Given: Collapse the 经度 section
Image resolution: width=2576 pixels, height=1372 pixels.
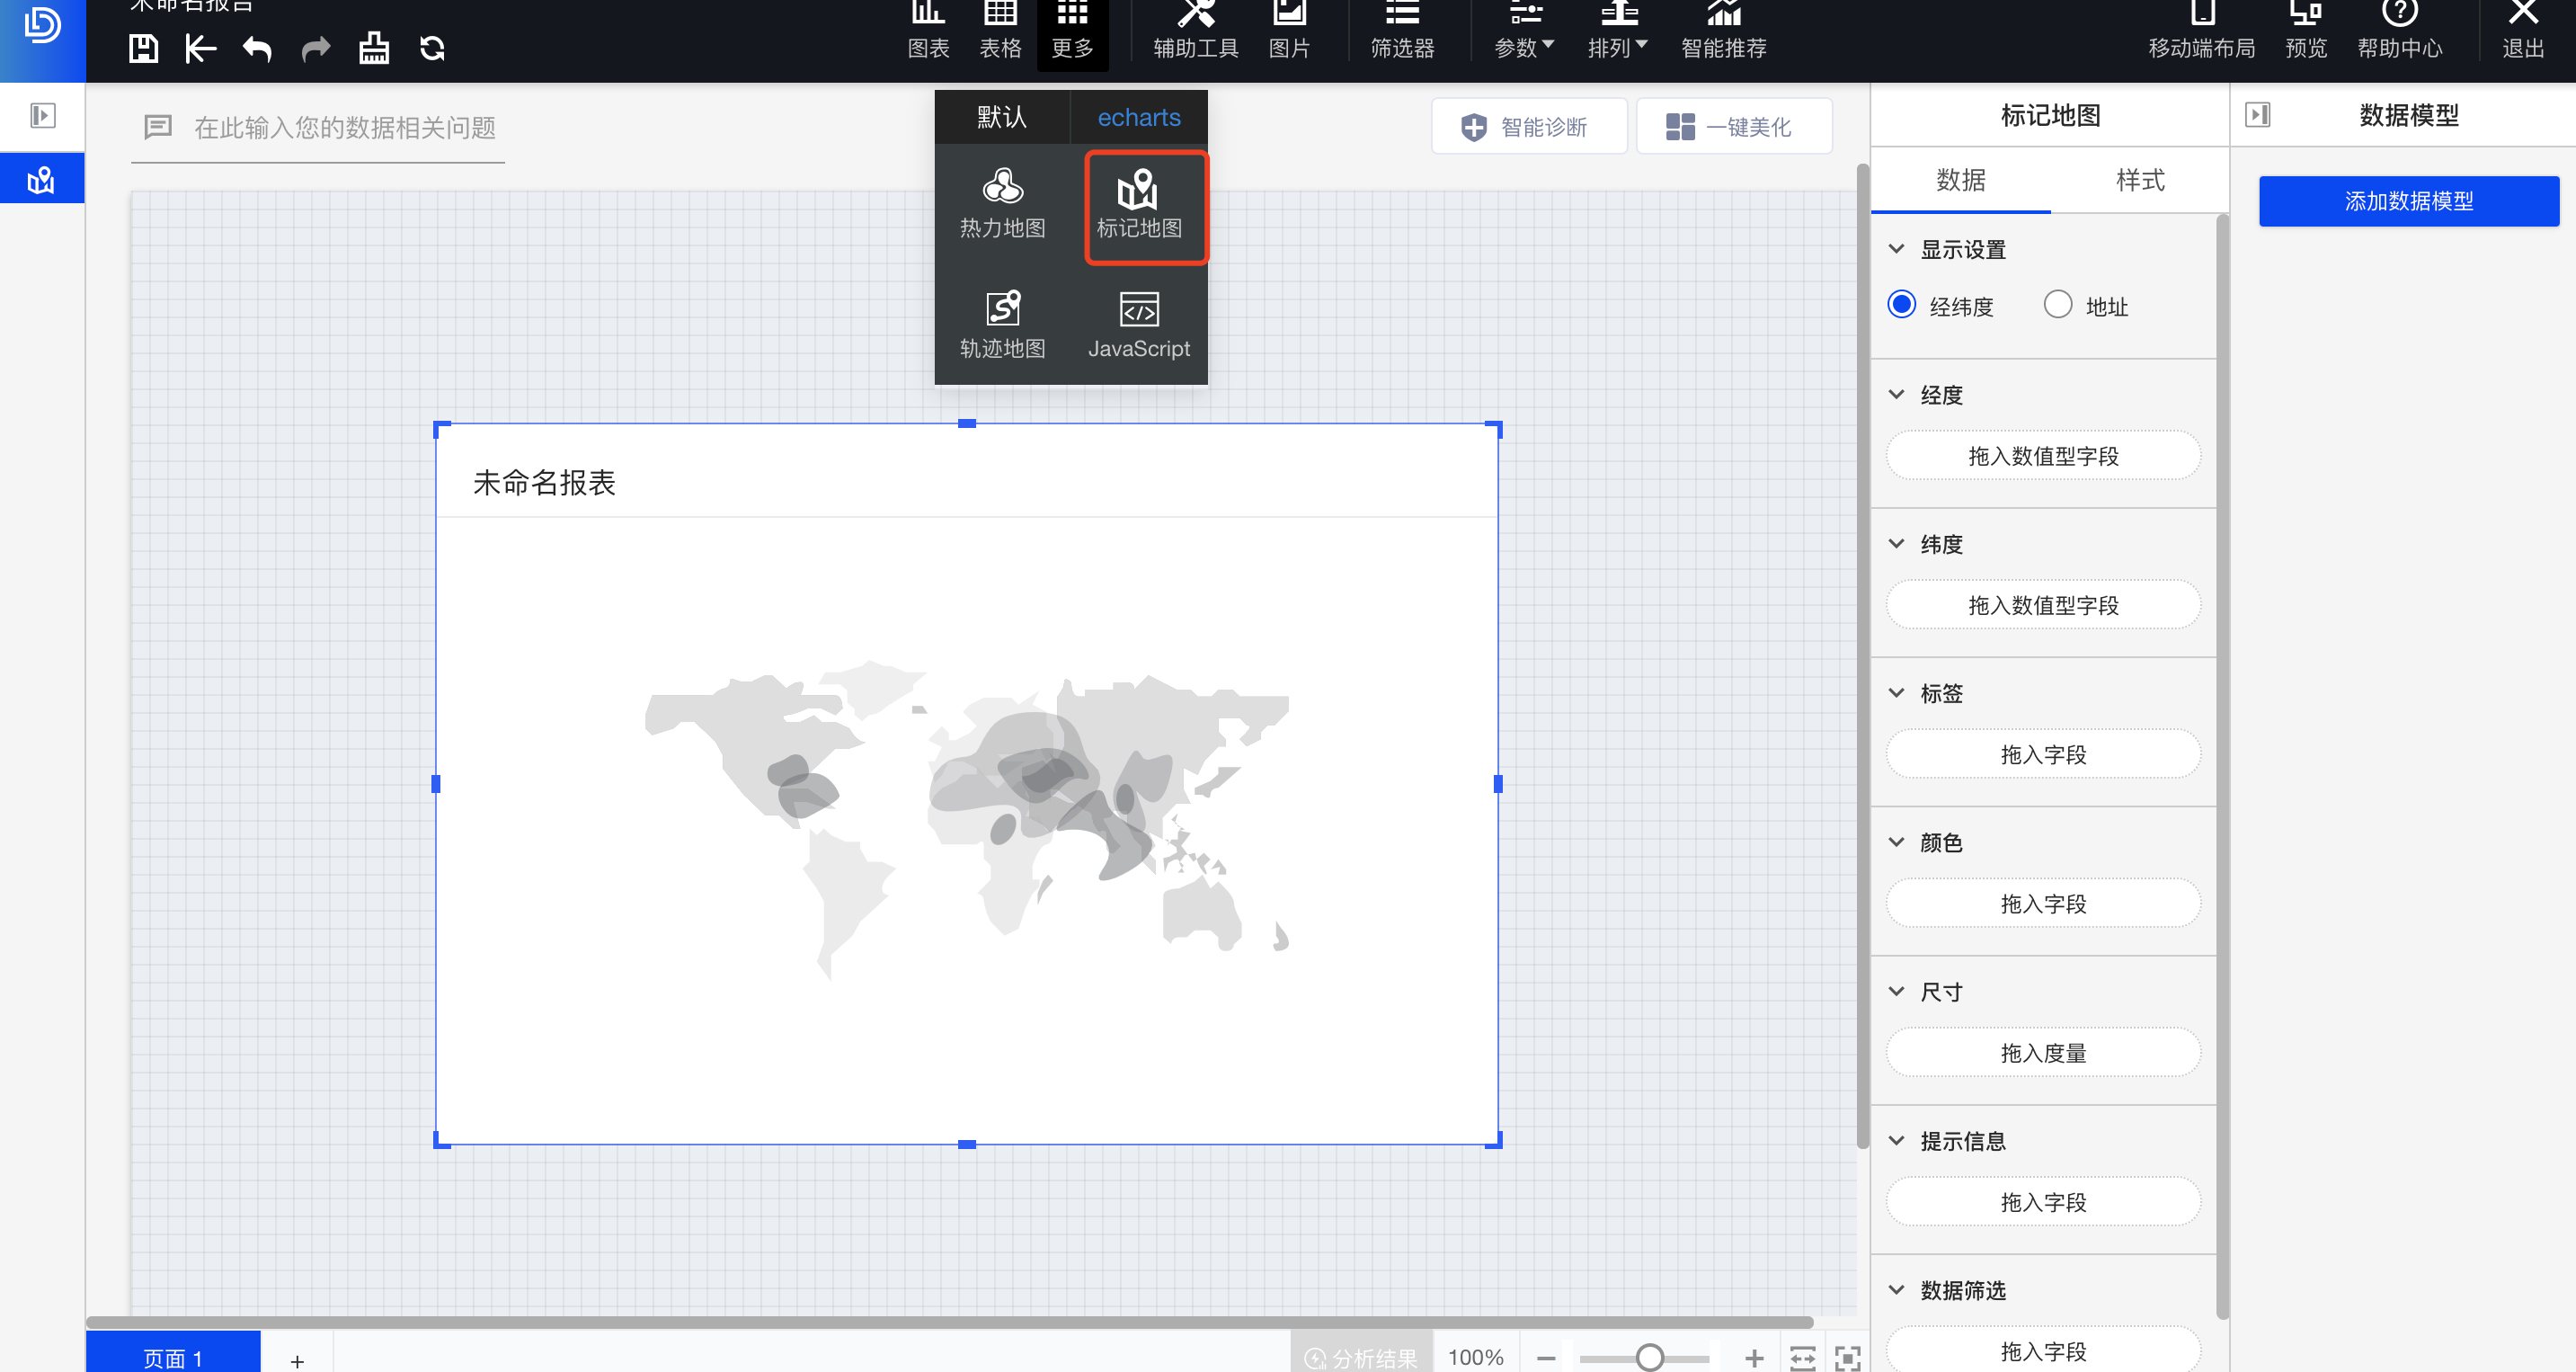Looking at the screenshot, I should point(1896,394).
